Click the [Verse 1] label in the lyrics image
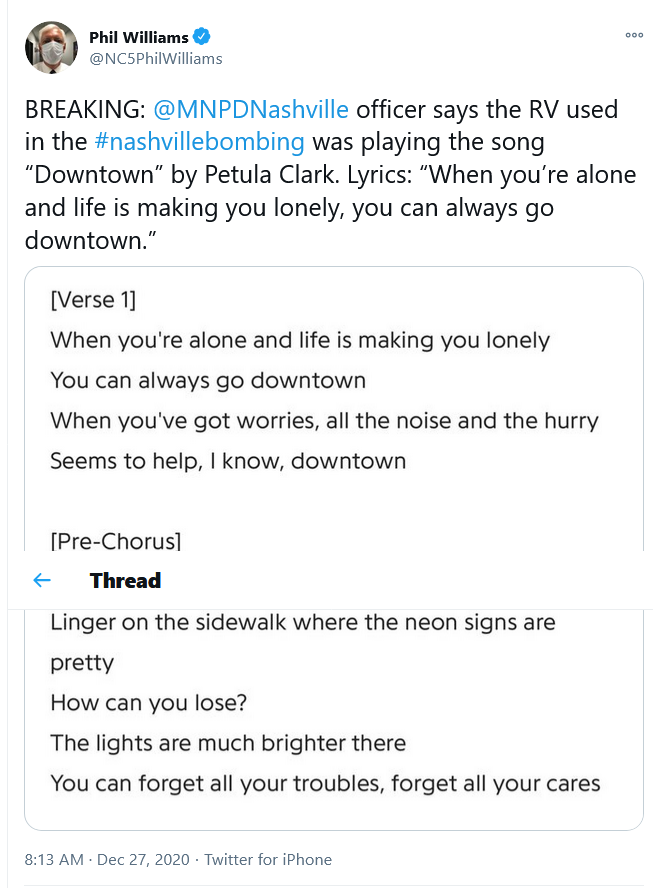Screen dimensions: 653x888 (92, 300)
